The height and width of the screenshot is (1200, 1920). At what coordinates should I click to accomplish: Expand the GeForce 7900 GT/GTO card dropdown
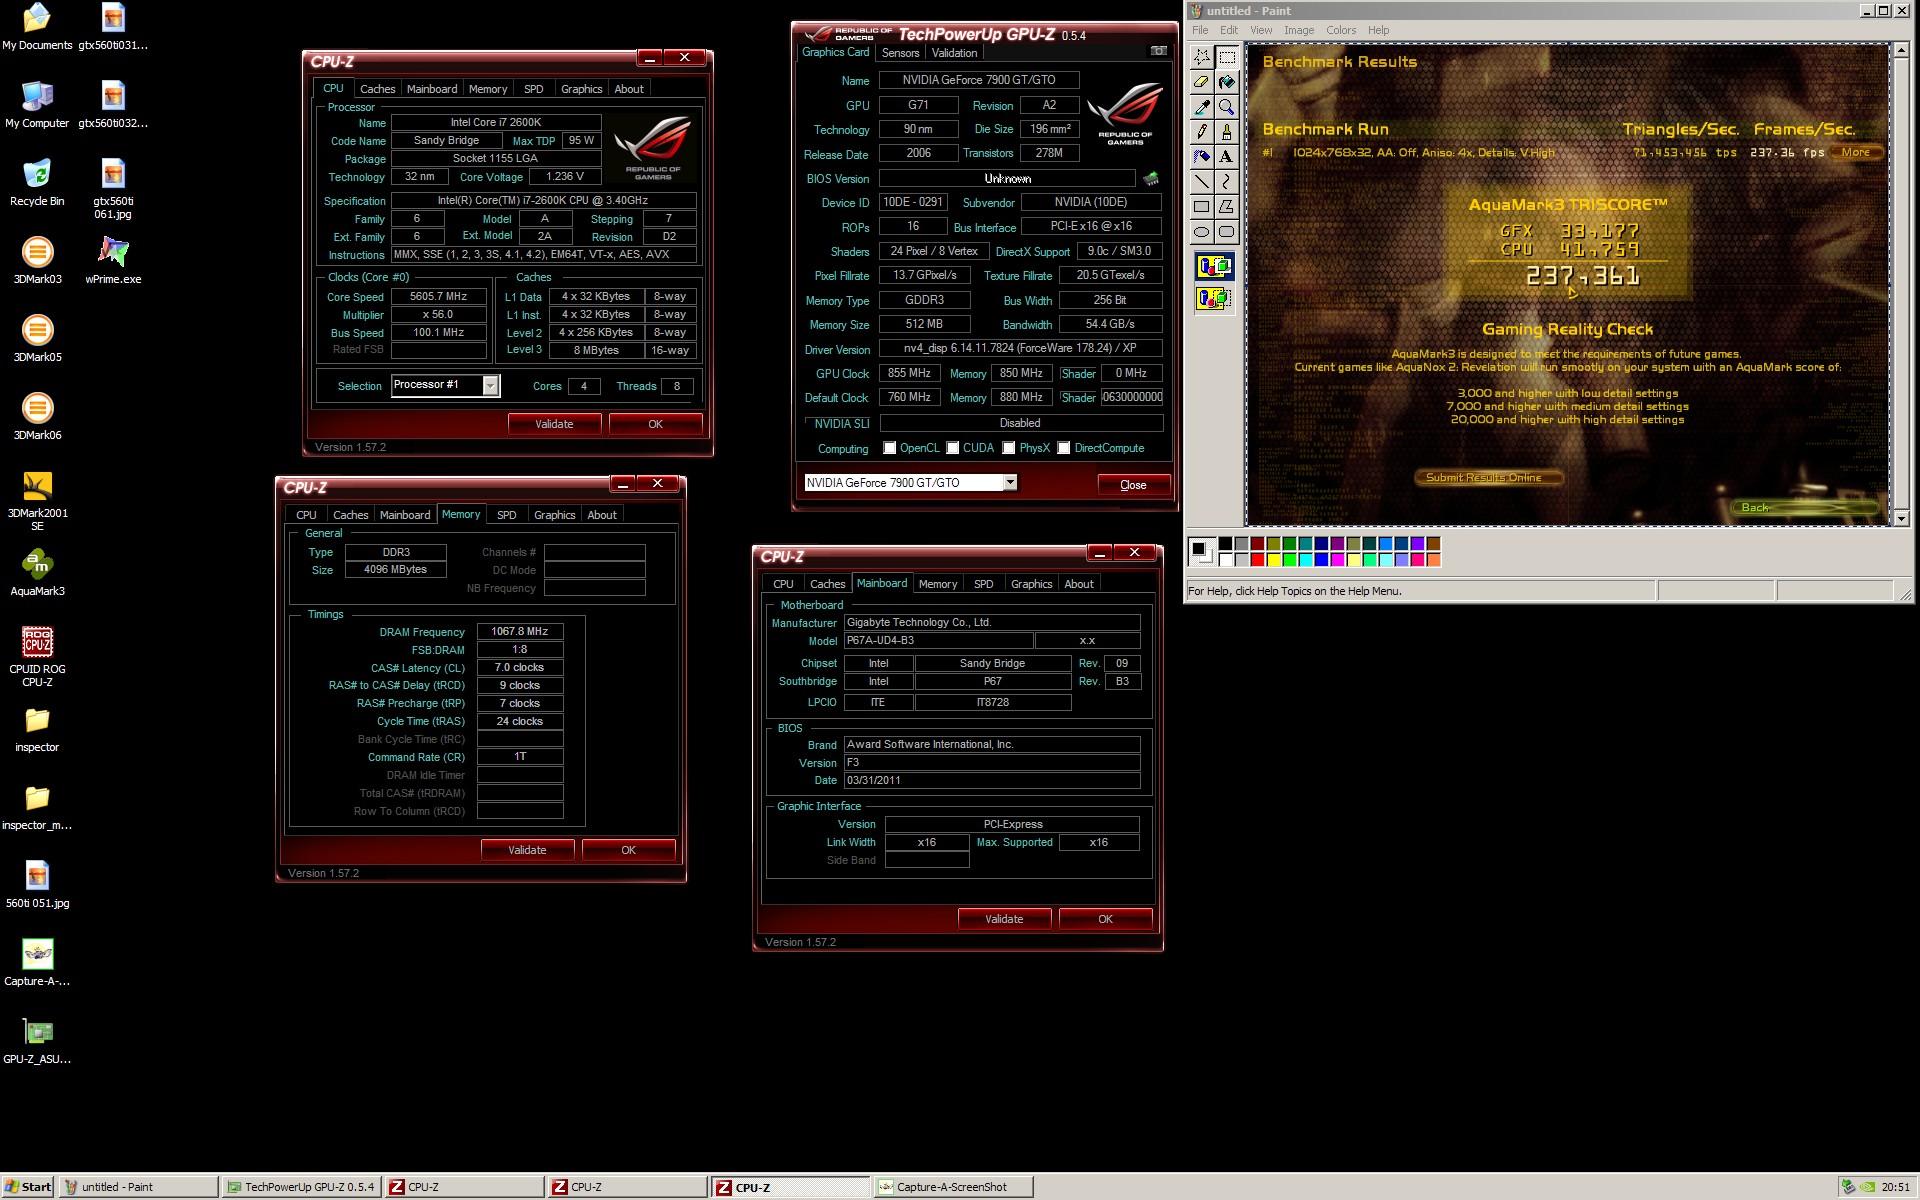(1010, 483)
